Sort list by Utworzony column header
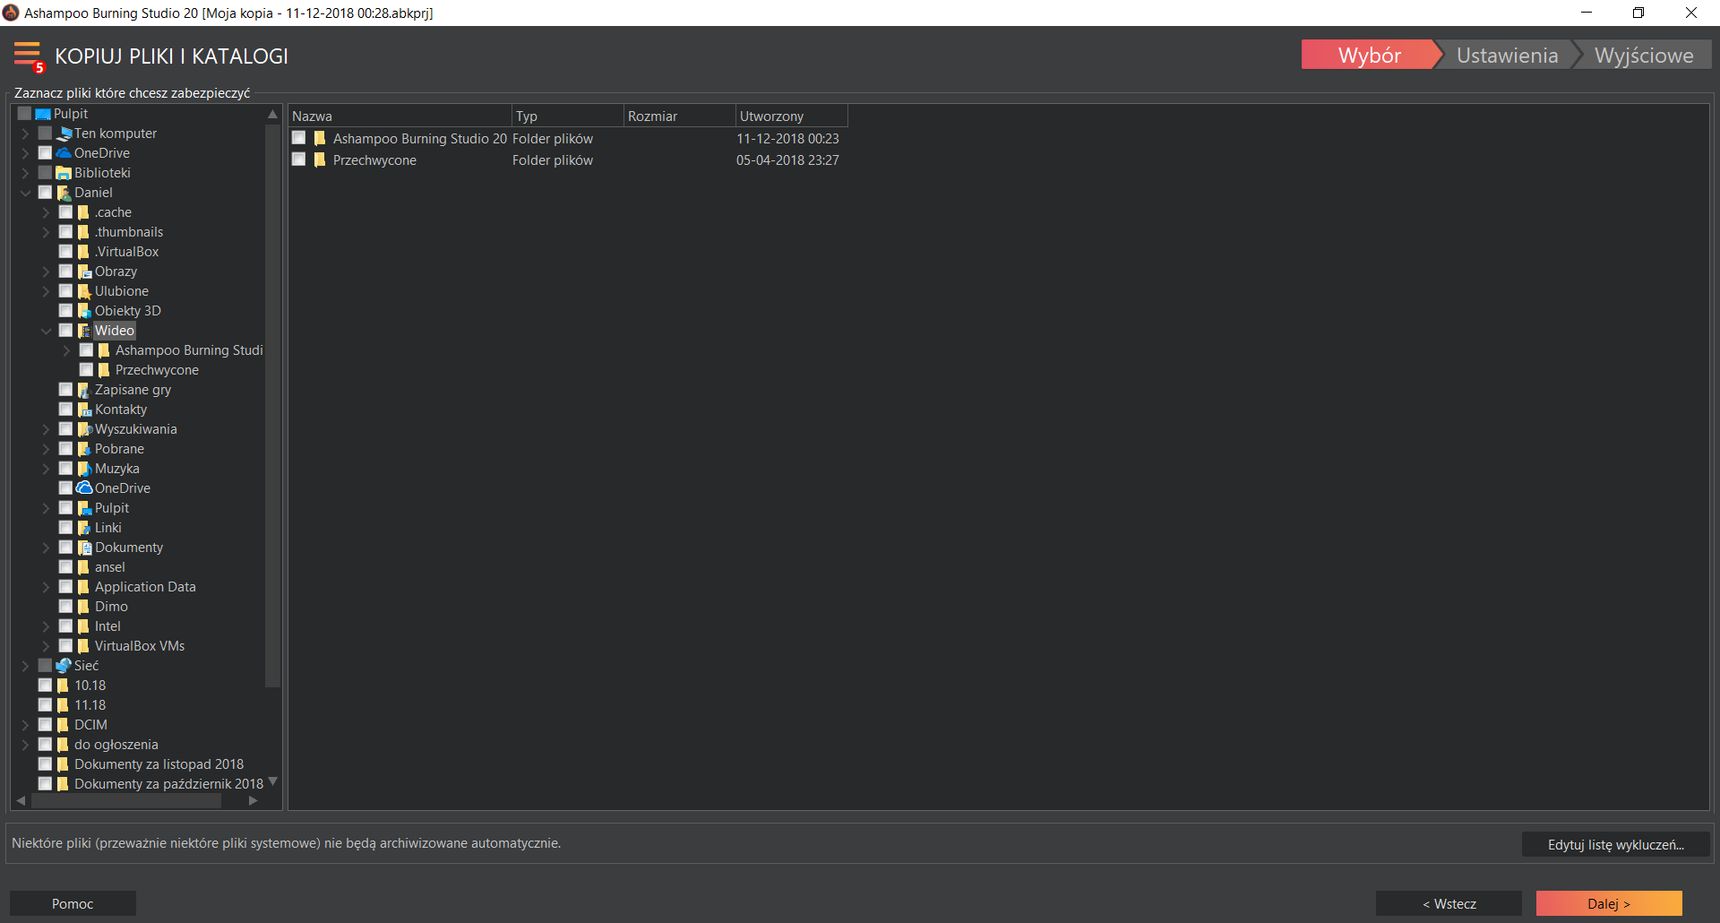 coord(791,116)
